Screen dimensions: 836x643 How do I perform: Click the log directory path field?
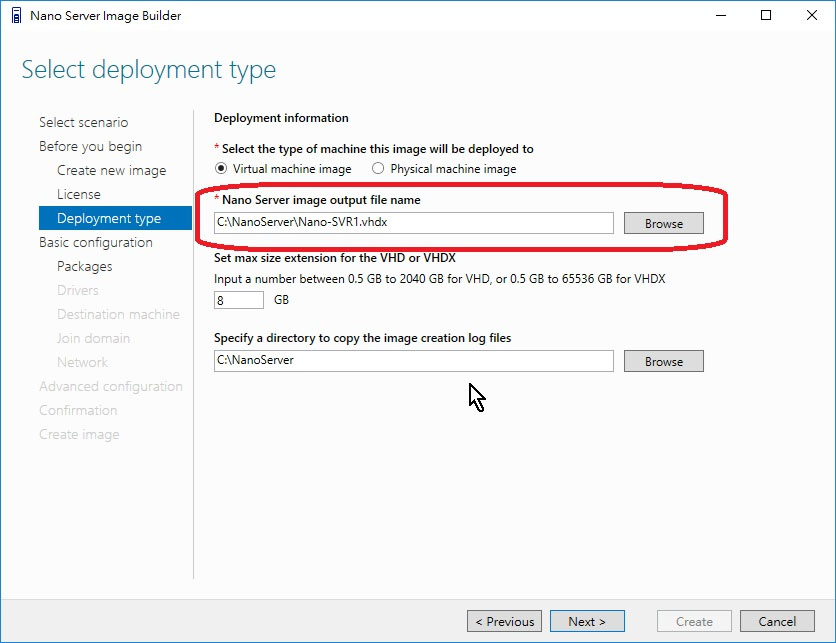(x=414, y=361)
